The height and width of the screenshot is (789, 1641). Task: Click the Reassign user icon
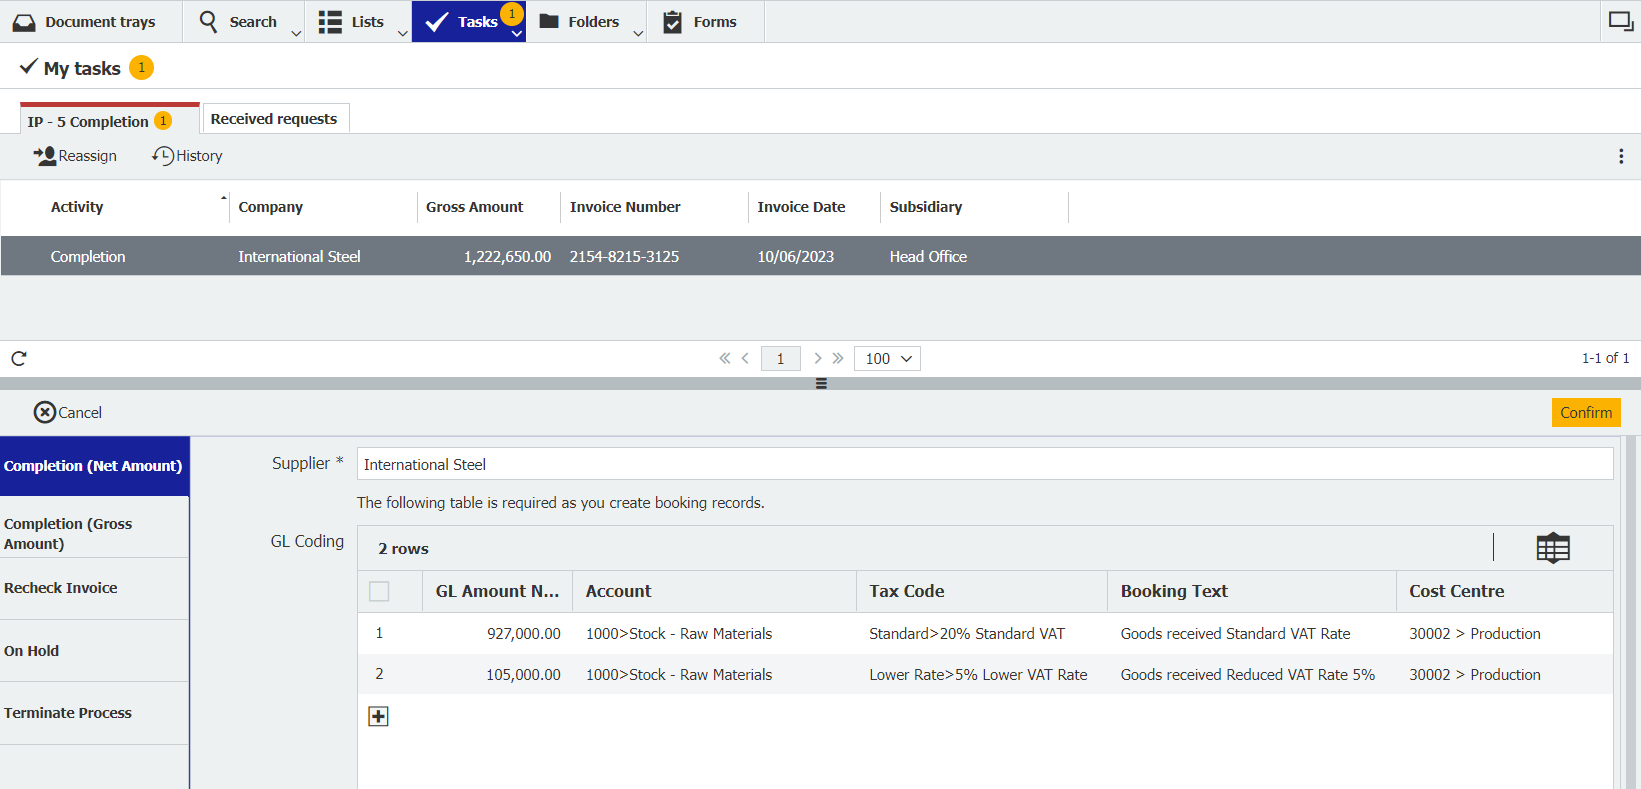45,156
